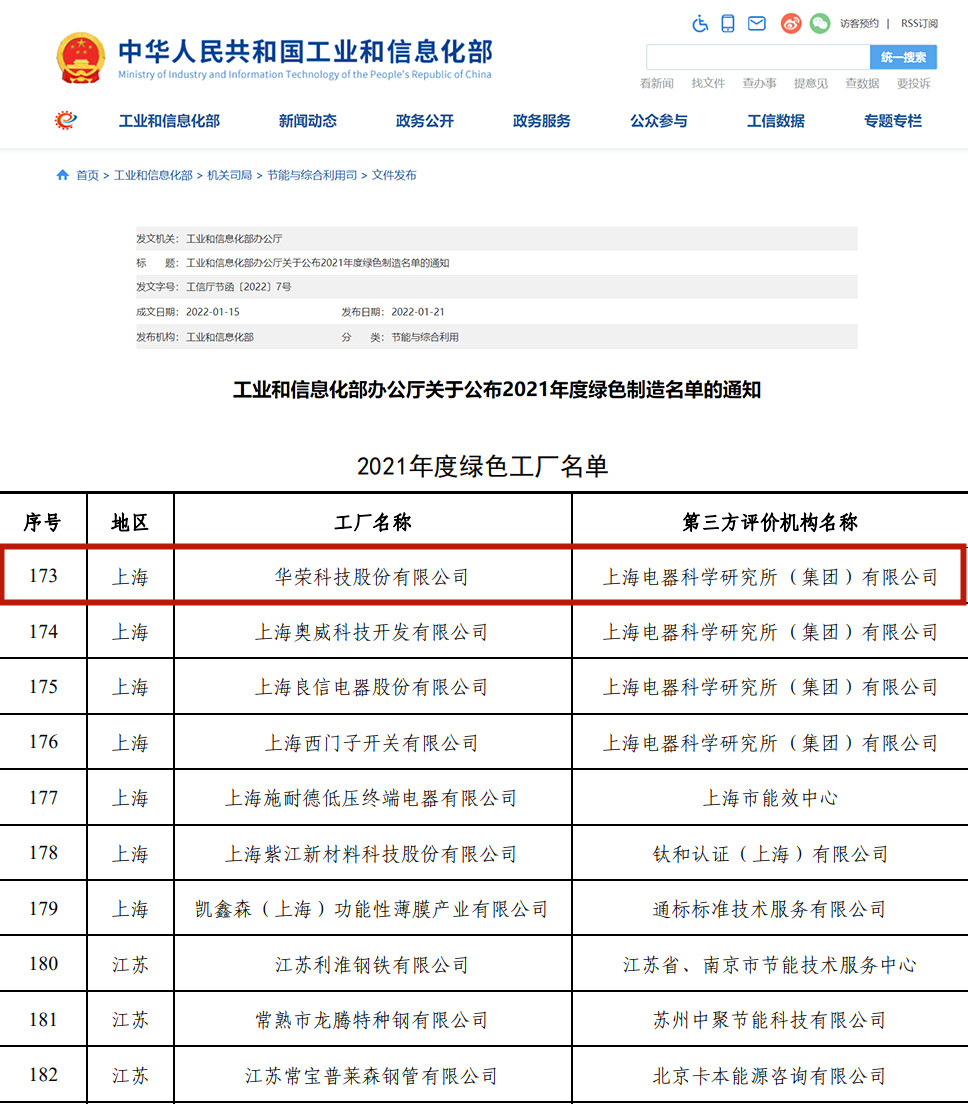Click the 上海紫江新材料科技股份有限公司 cell
The width and height of the screenshot is (968, 1104).
pyautogui.click(x=372, y=854)
